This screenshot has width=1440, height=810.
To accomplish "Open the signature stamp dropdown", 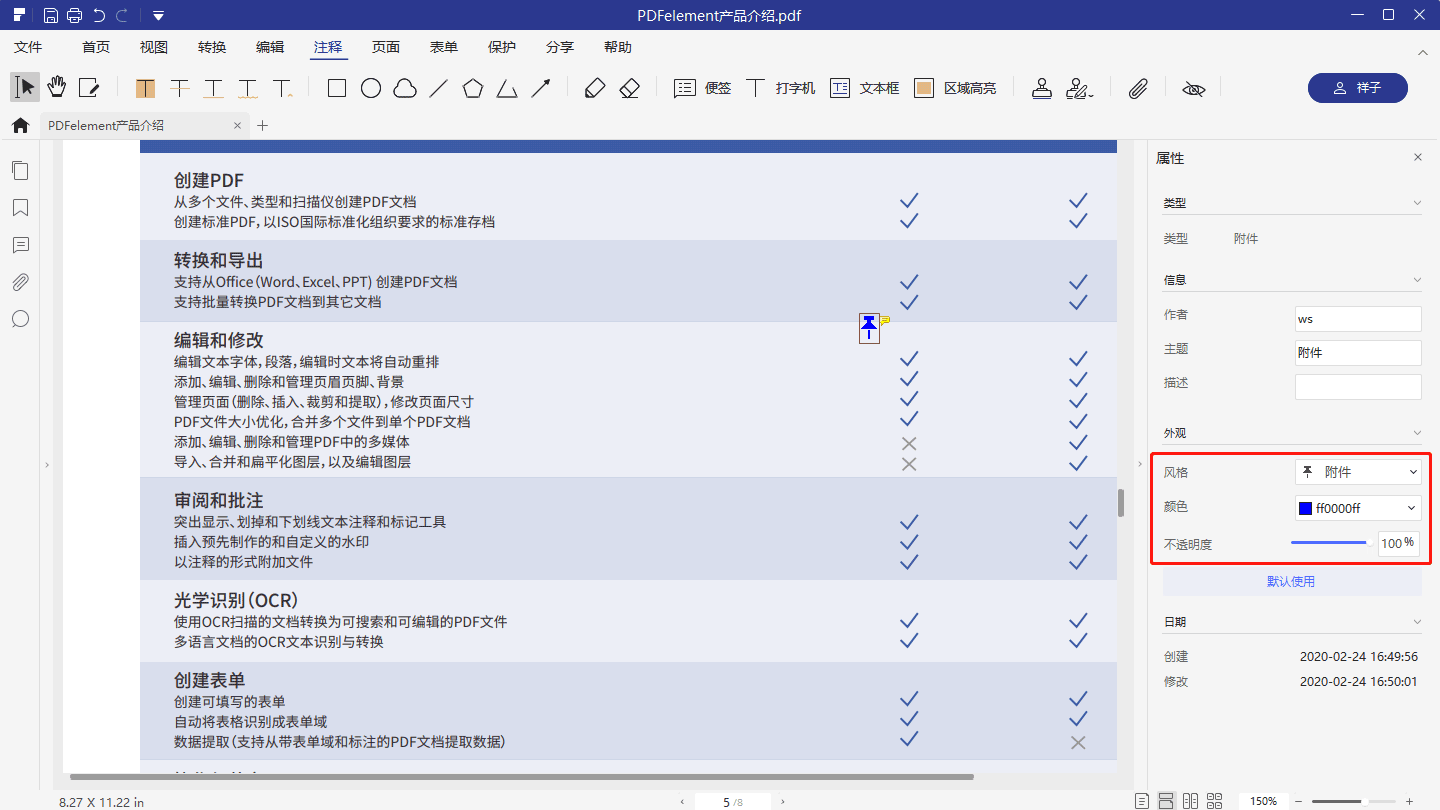I will 1079,88.
